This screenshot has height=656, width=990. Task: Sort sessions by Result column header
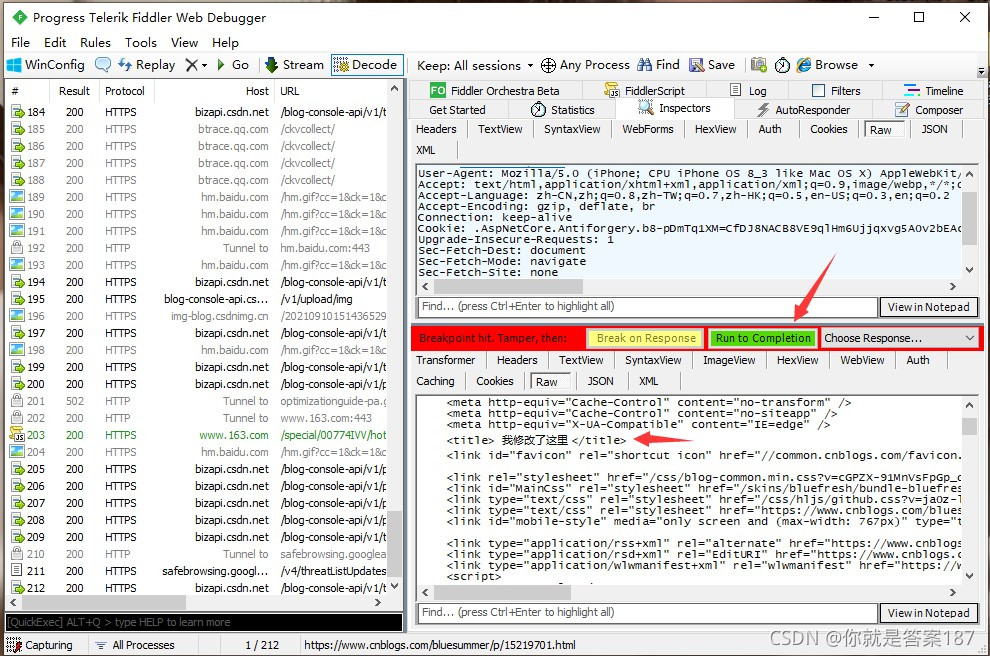point(74,91)
